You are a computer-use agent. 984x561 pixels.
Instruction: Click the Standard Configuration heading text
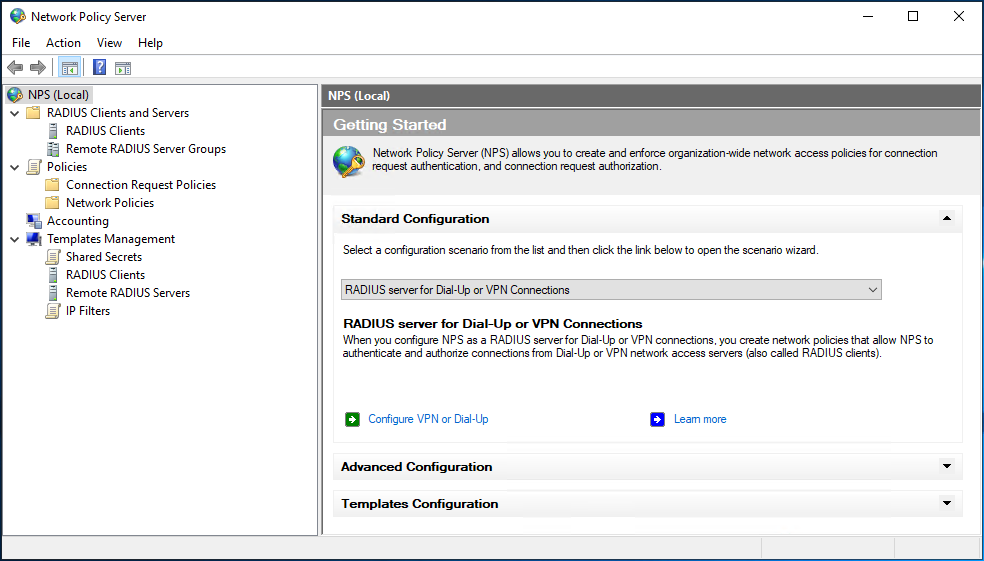point(415,219)
